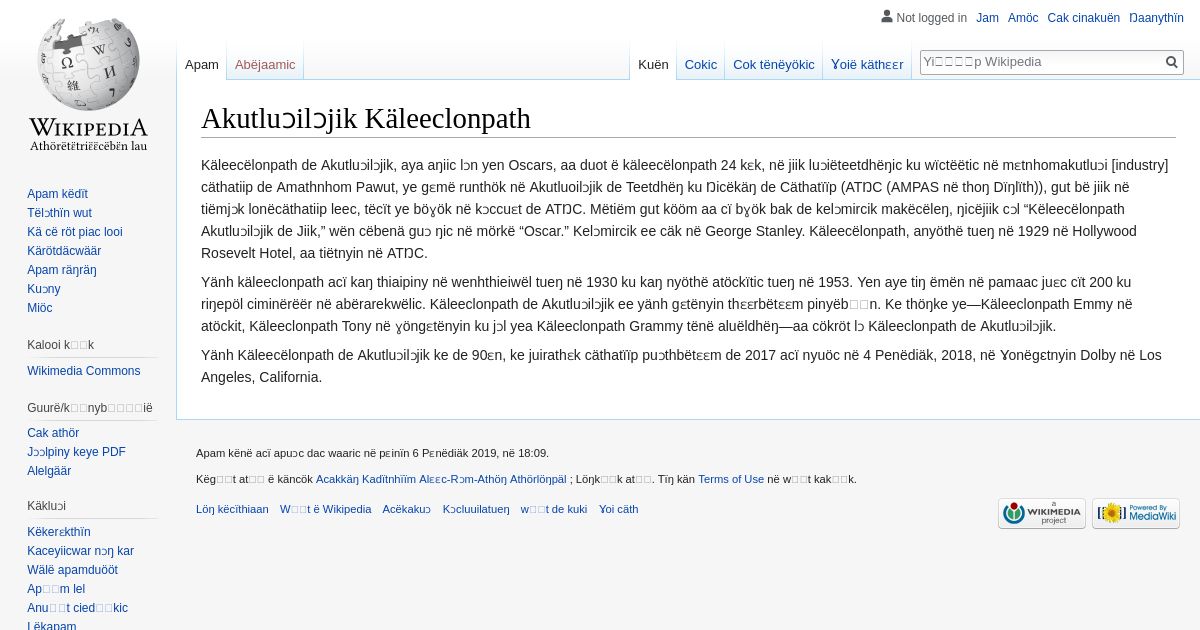Click the Miöc sidebar link
The height and width of the screenshot is (630, 1200).
(x=40, y=308)
